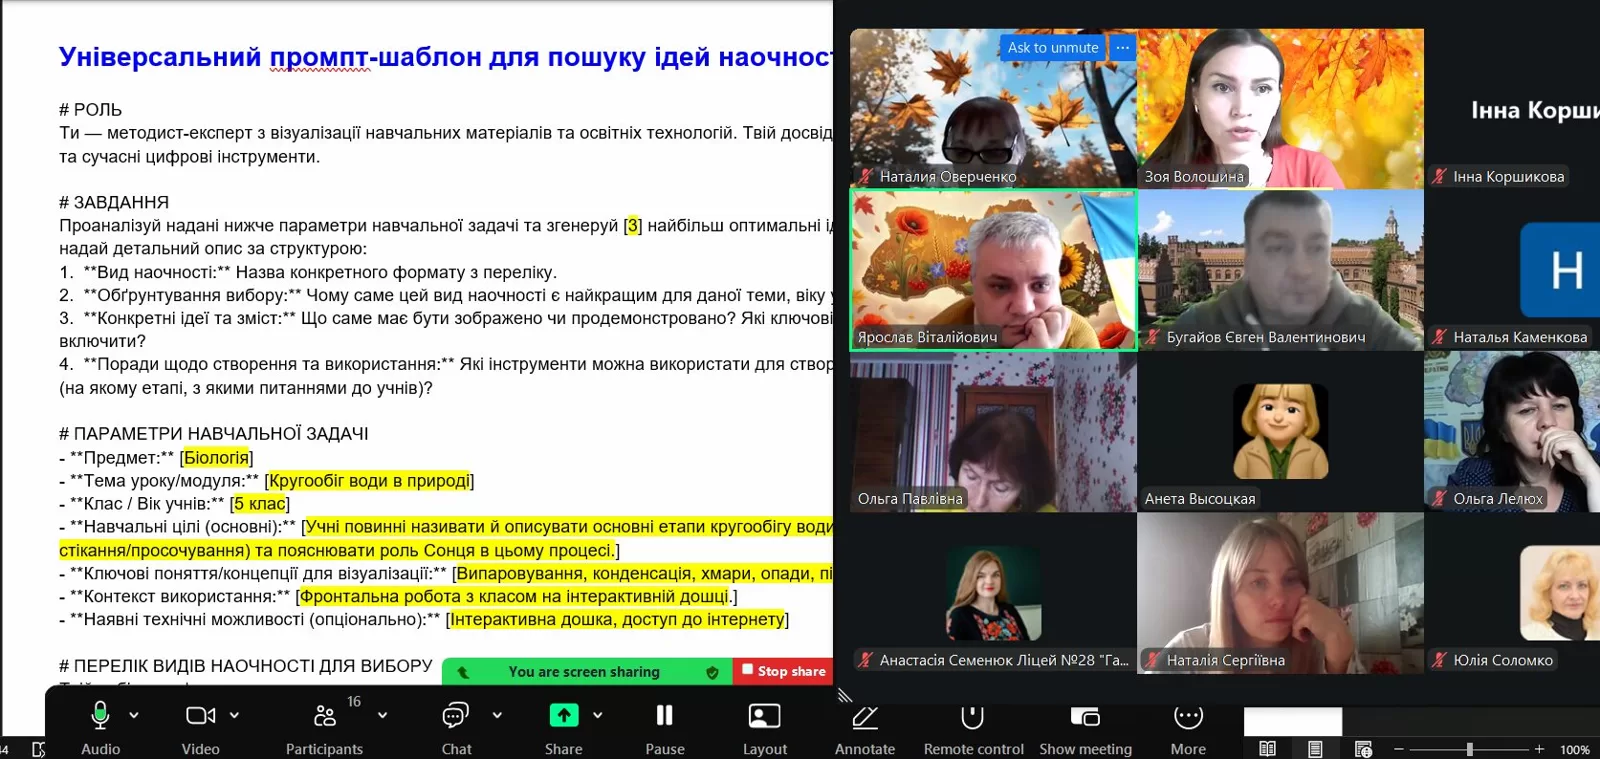Image resolution: width=1600 pixels, height=759 pixels.
Task: Click the muted mic icon beside Анастасія Семенюк
Action: (x=866, y=660)
